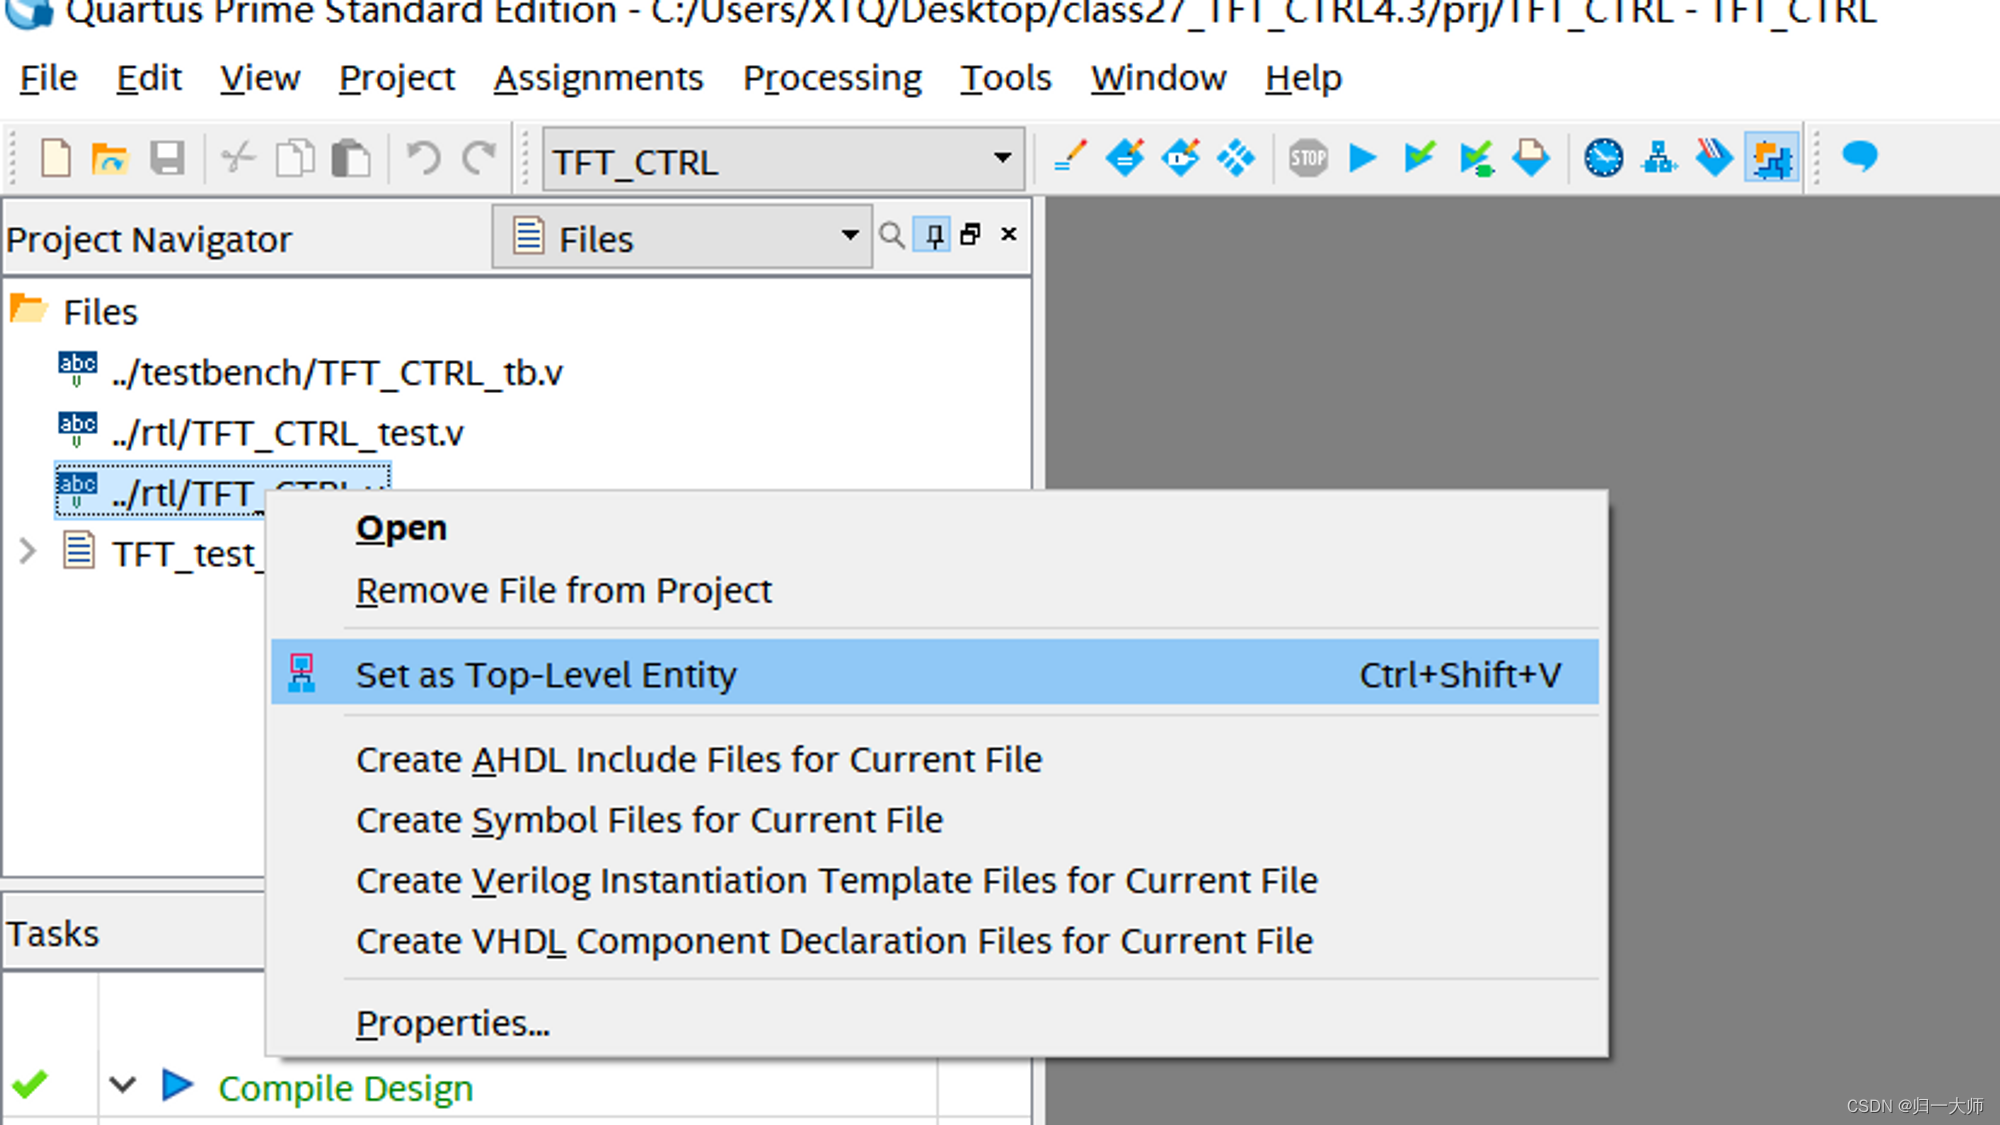
Task: Toggle the pin icon in Project Navigator
Action: (933, 236)
